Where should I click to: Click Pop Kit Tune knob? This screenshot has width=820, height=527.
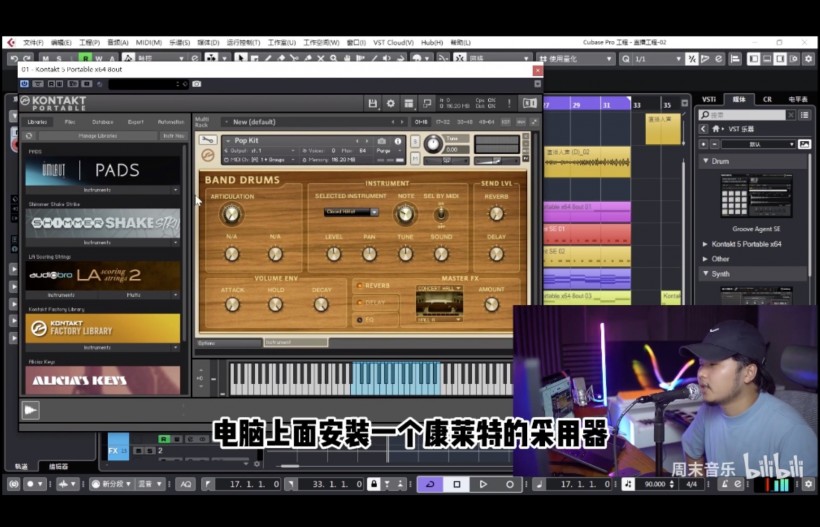(x=432, y=143)
